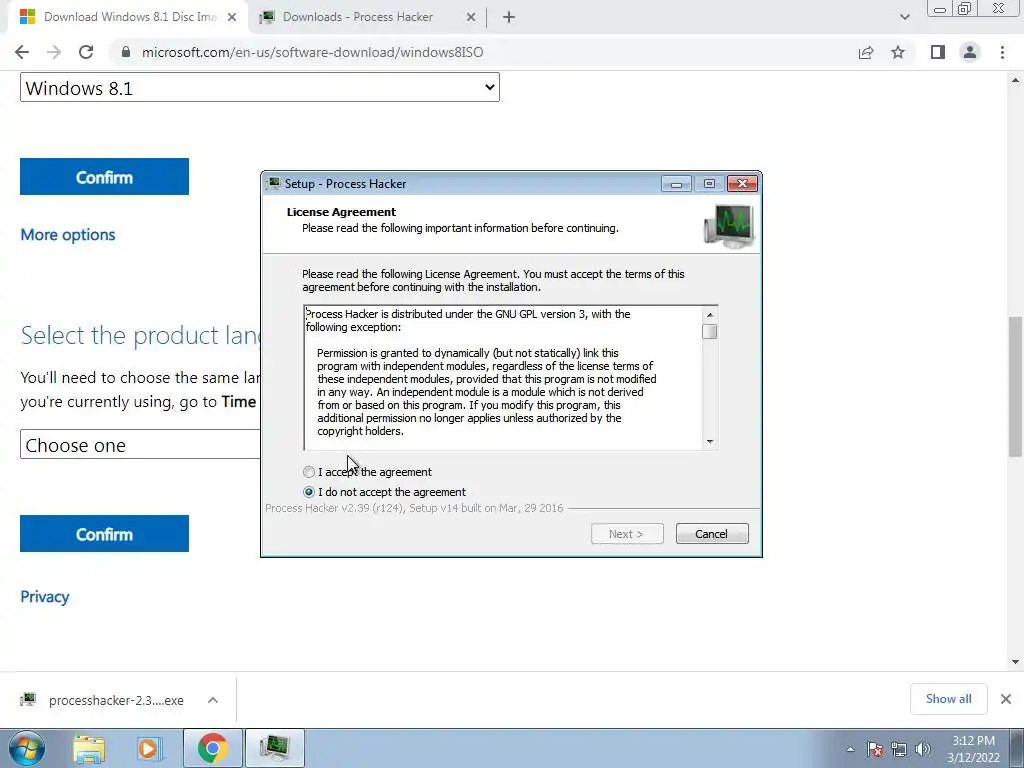This screenshot has height=768, width=1024.
Task: Open the Privacy link
Action: coord(44,596)
